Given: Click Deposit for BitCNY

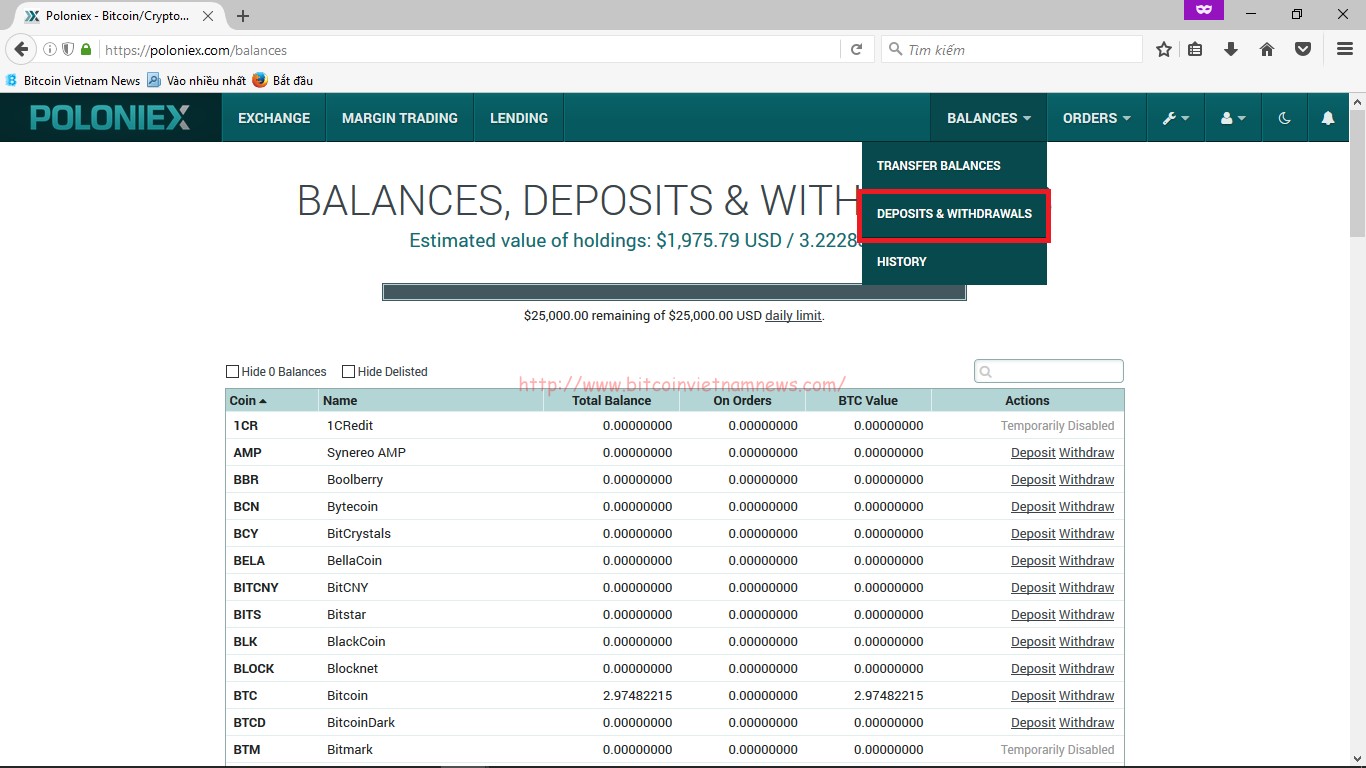Looking at the screenshot, I should (1033, 587).
